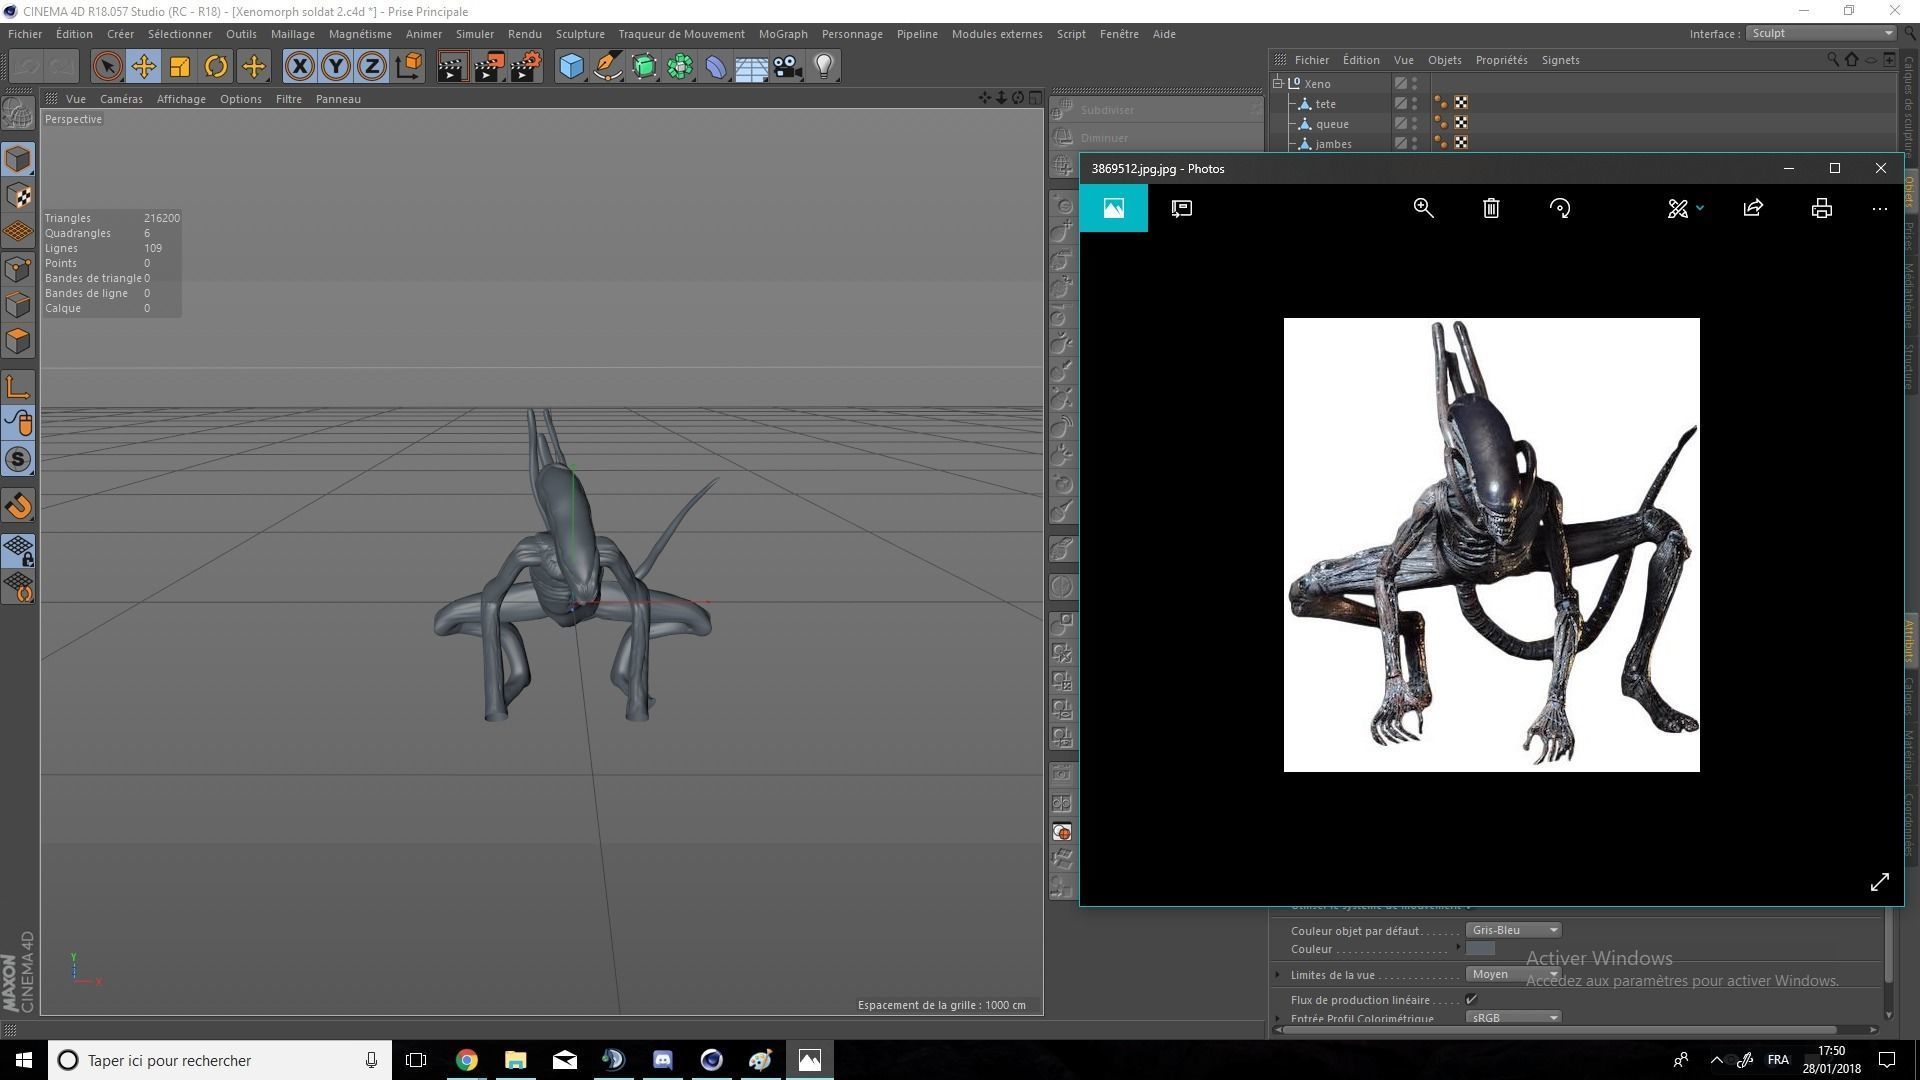Delete the photo with trash icon
The image size is (1920, 1080).
1491,208
